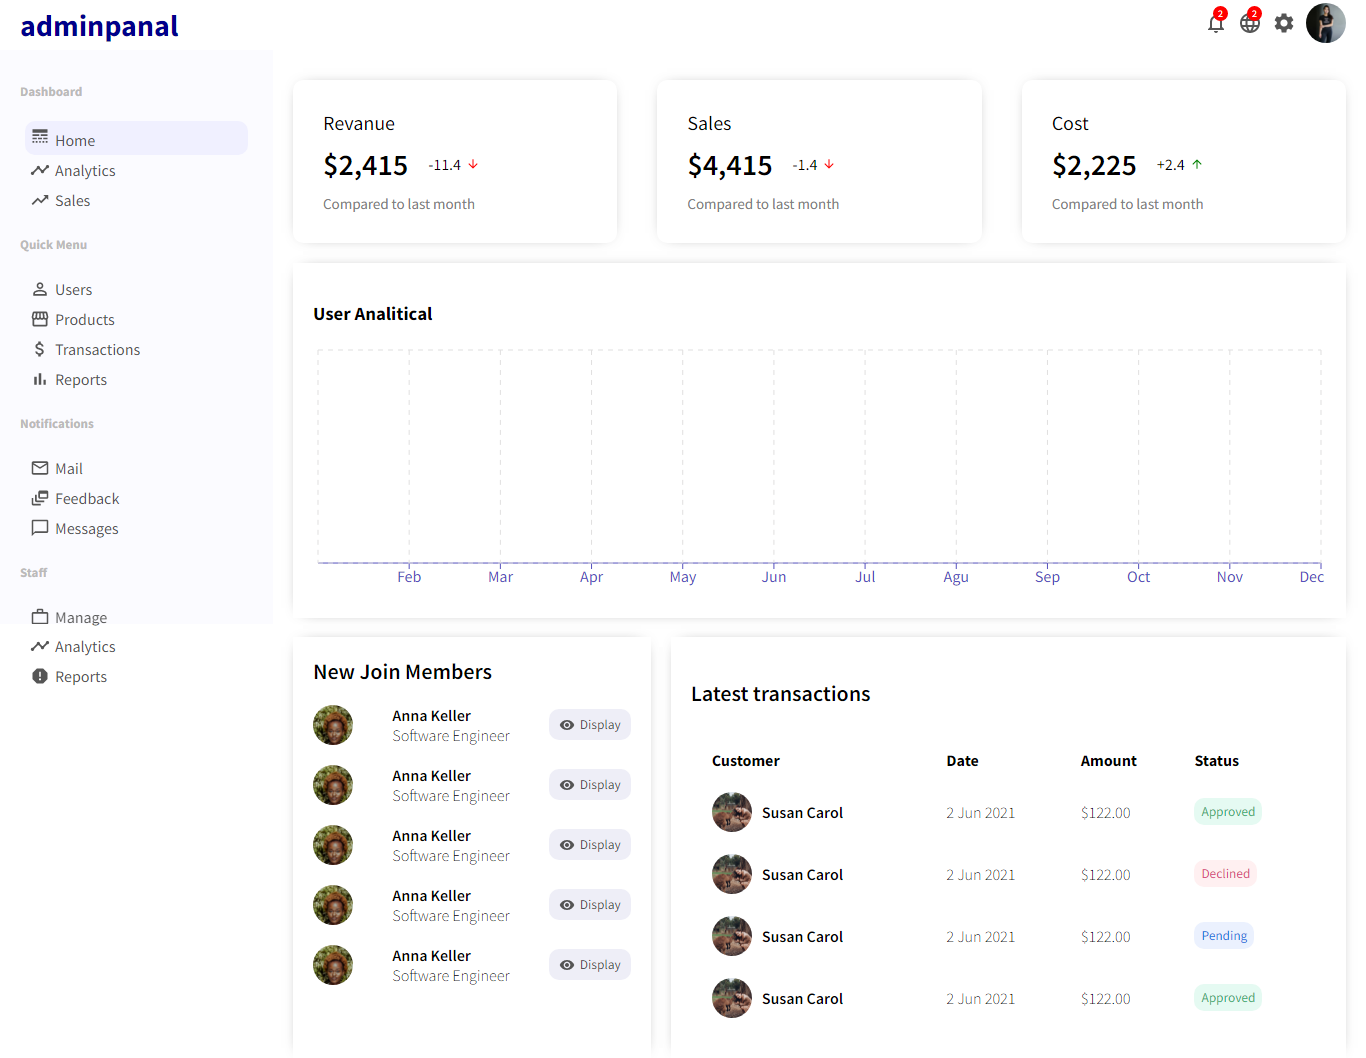Click the Declined status badge
The image size is (1366, 1058).
tap(1225, 874)
